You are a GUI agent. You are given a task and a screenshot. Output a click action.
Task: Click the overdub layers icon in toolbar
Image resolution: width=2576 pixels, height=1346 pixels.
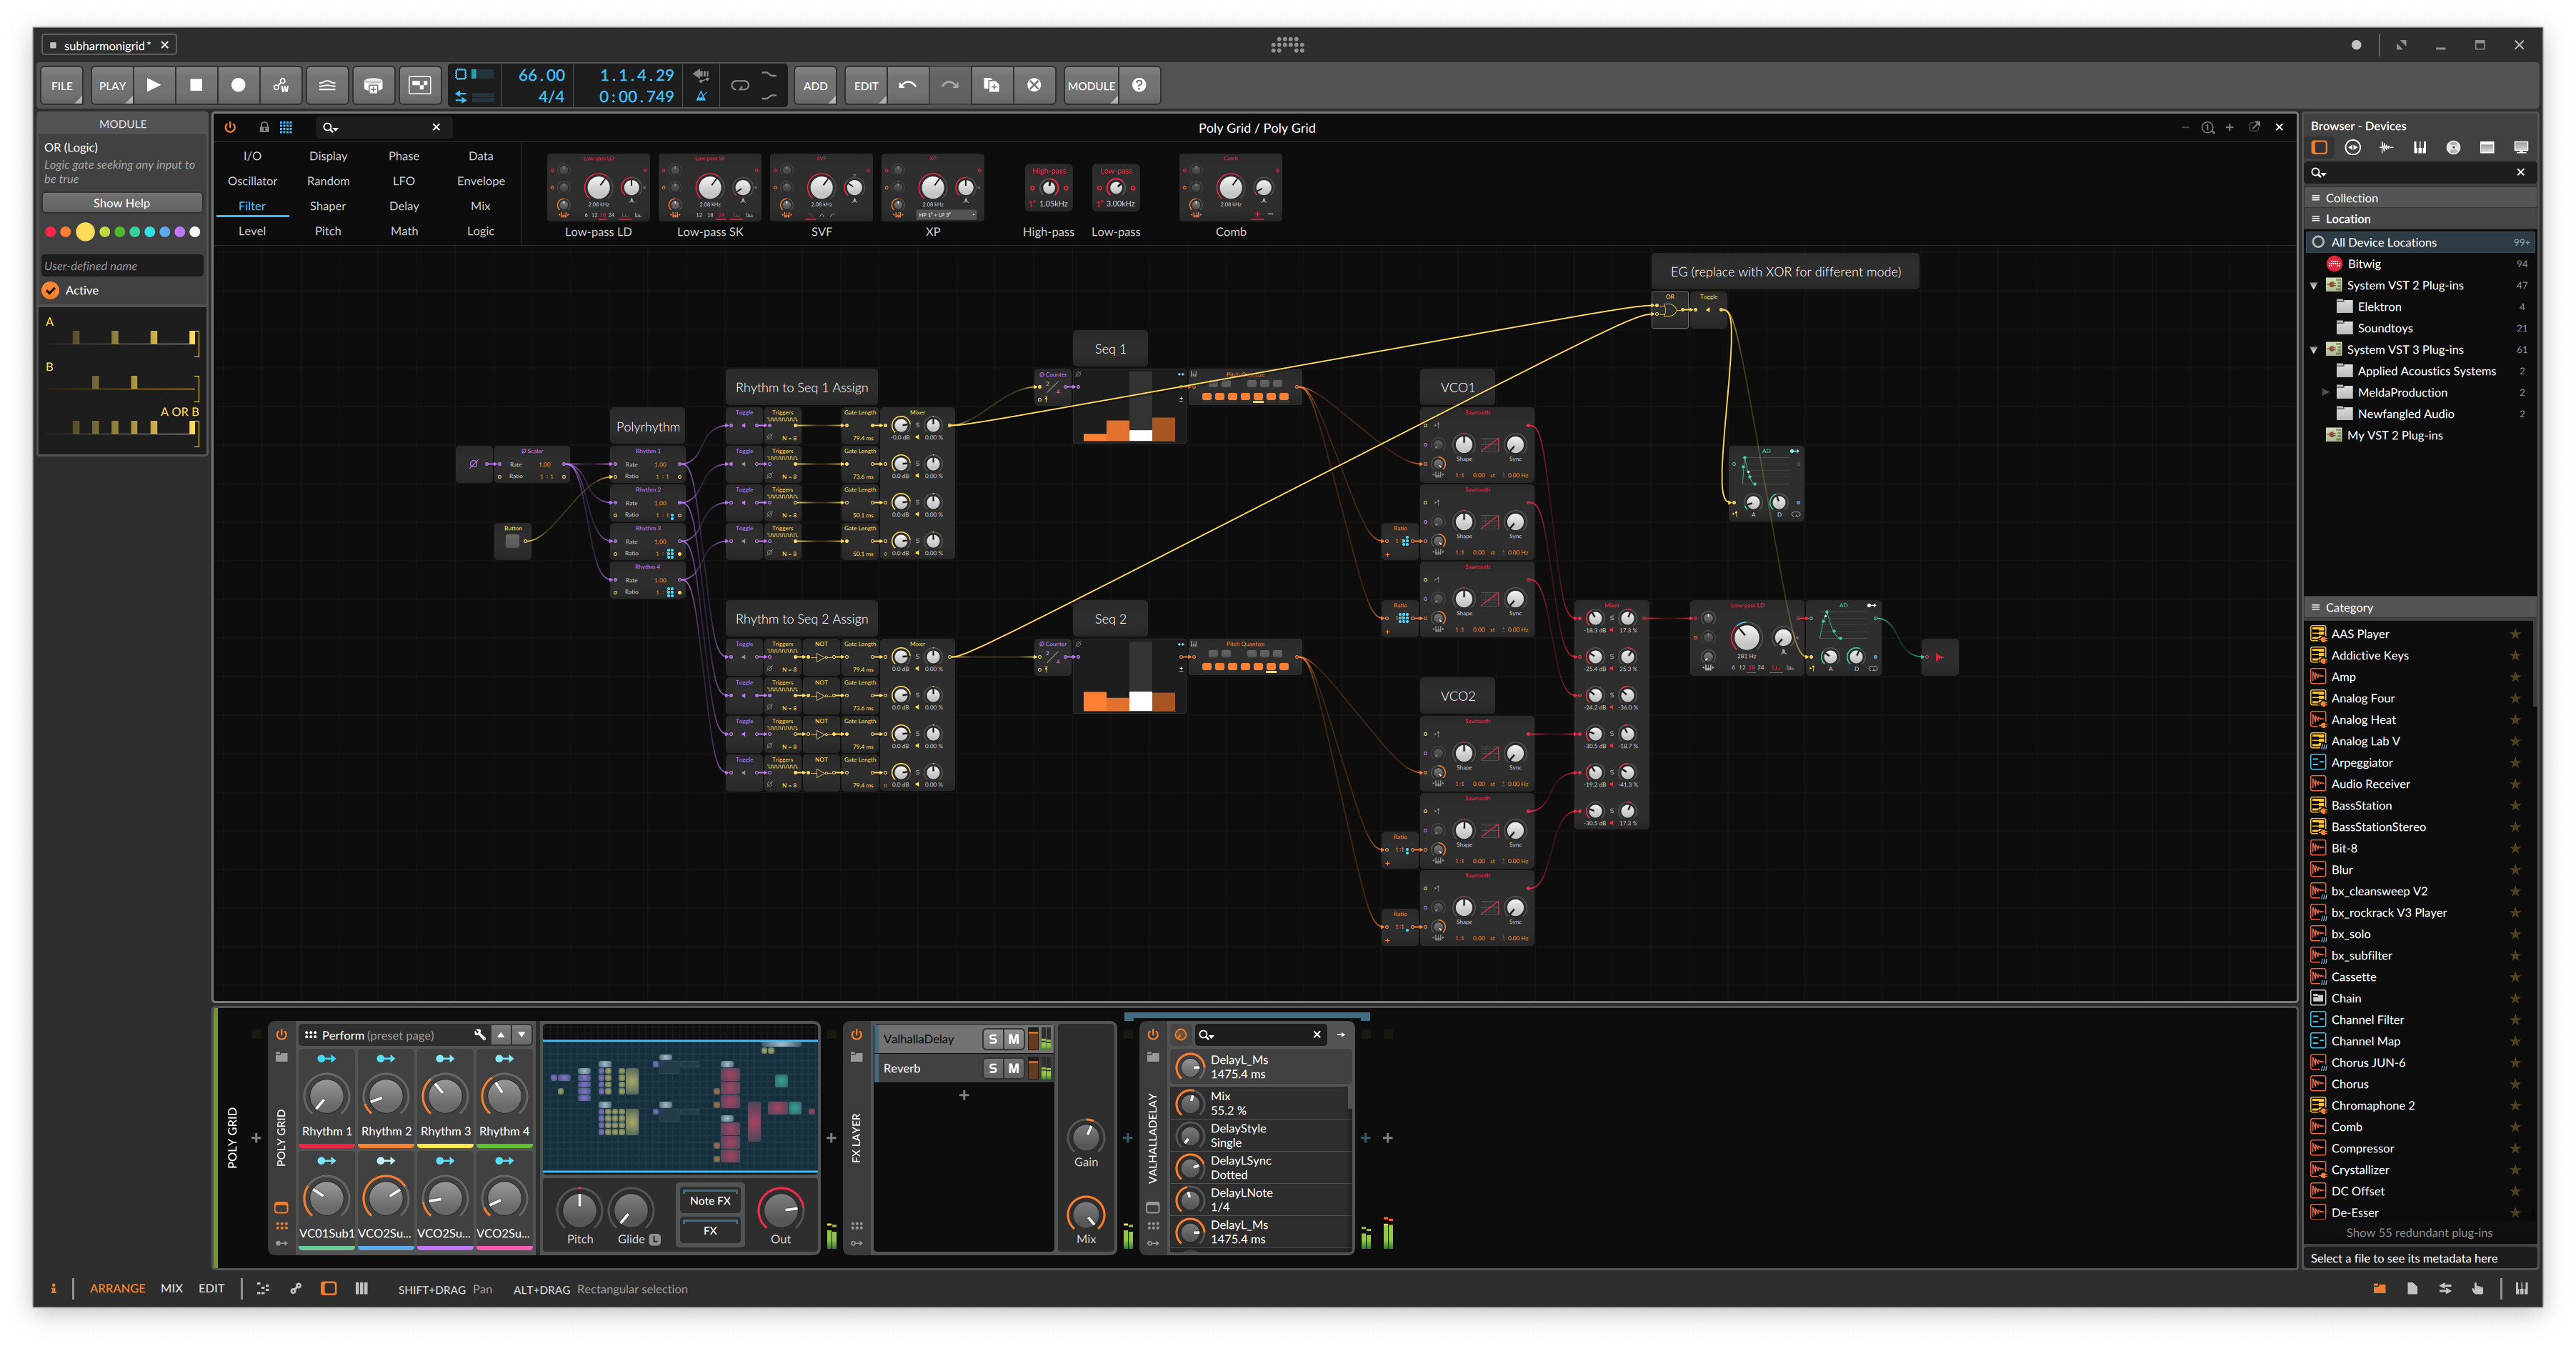coord(327,85)
